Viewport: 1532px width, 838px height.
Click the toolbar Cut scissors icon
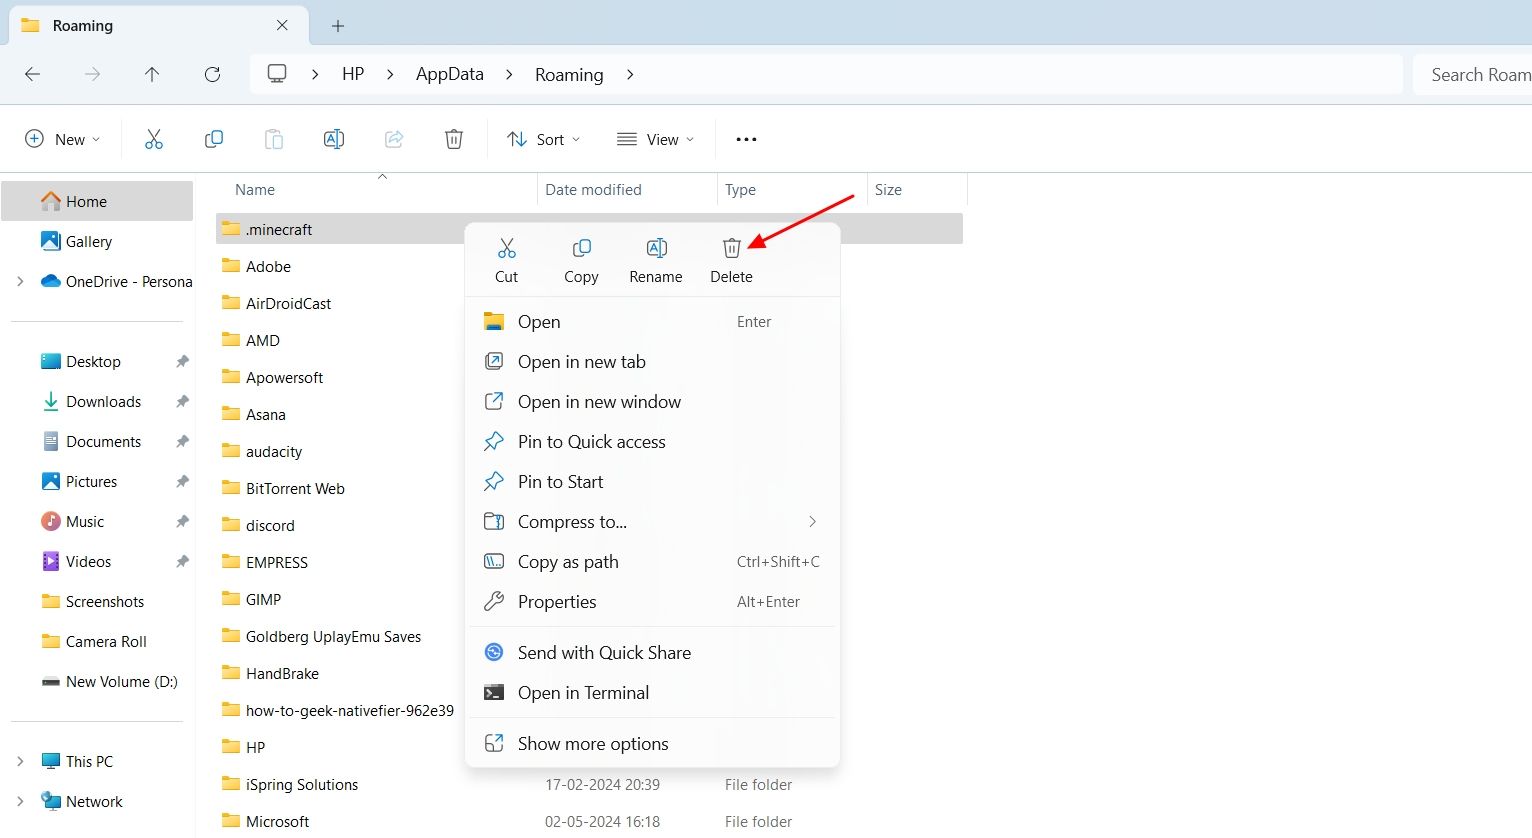pos(153,139)
